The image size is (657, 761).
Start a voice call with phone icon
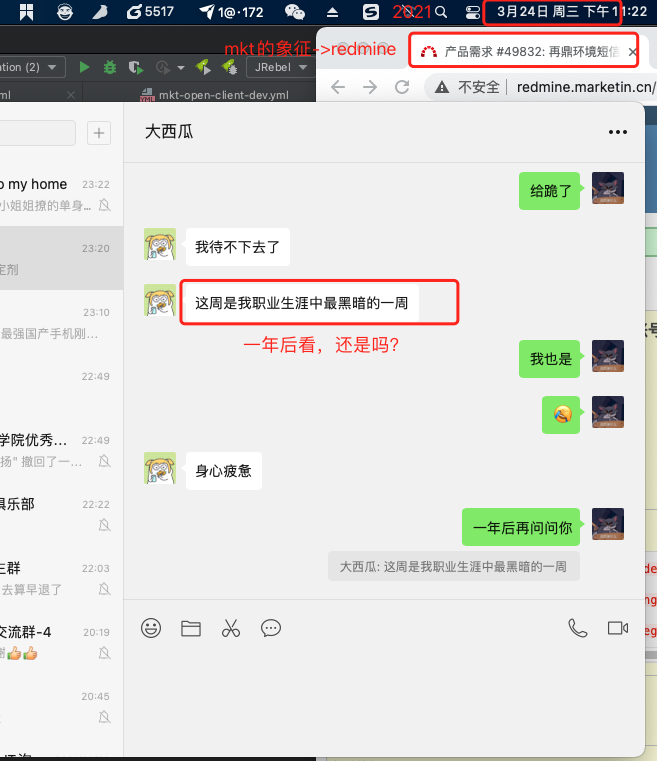577,628
